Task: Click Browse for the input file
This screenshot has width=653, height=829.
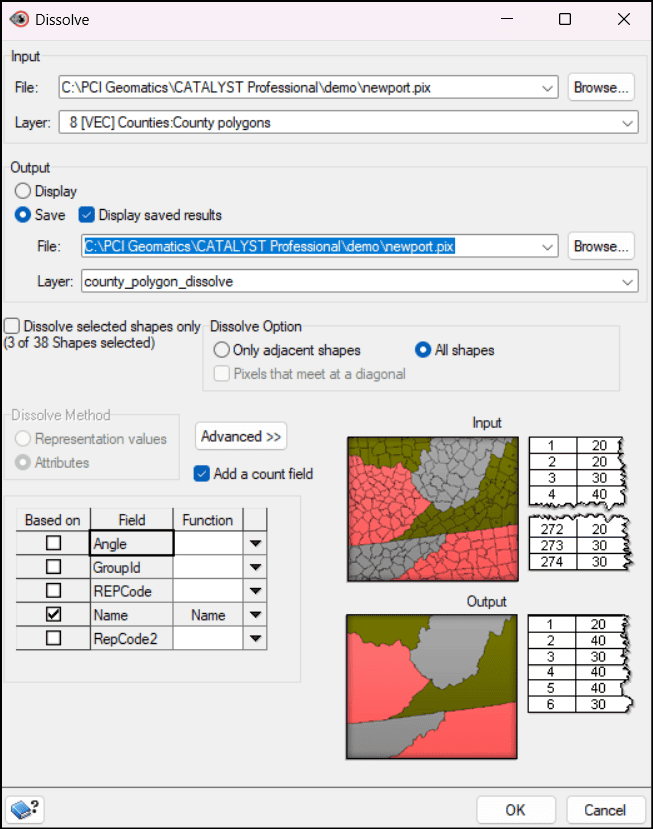Action: tap(601, 87)
